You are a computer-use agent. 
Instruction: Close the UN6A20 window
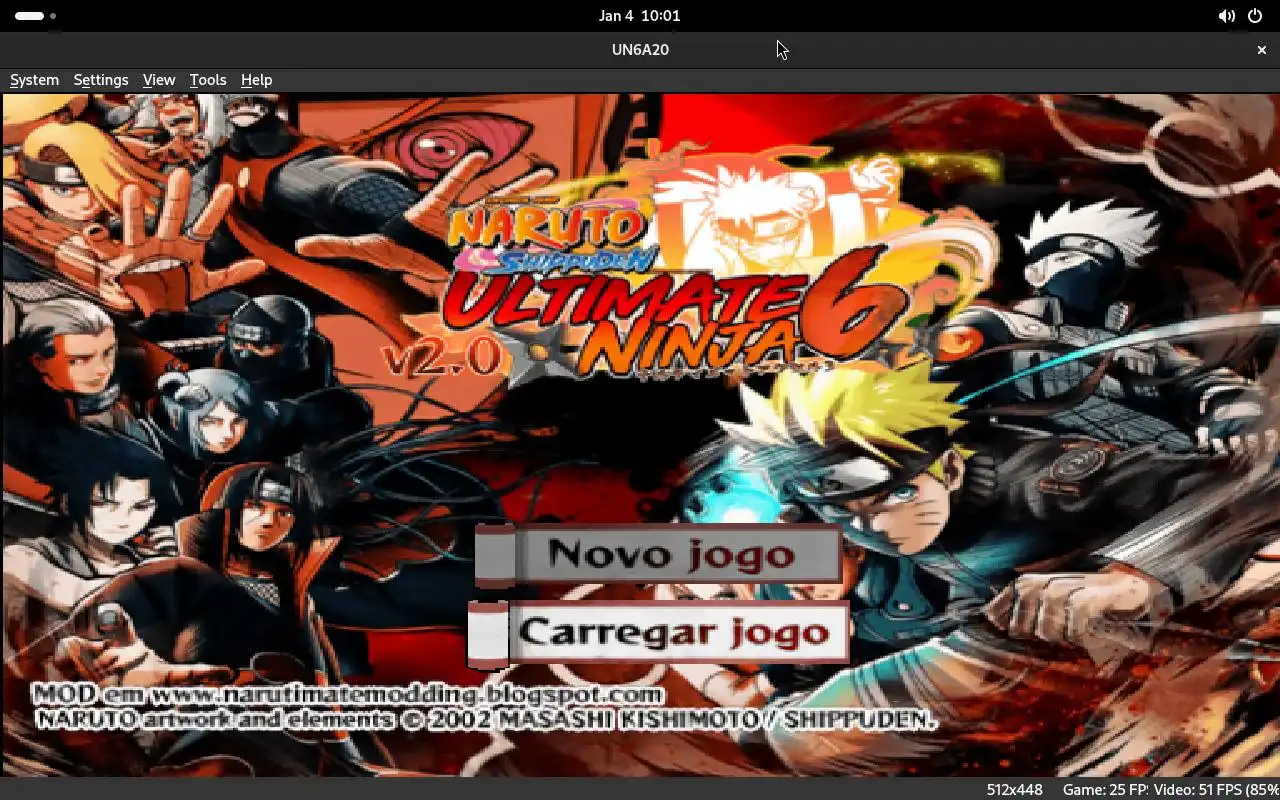point(1262,49)
